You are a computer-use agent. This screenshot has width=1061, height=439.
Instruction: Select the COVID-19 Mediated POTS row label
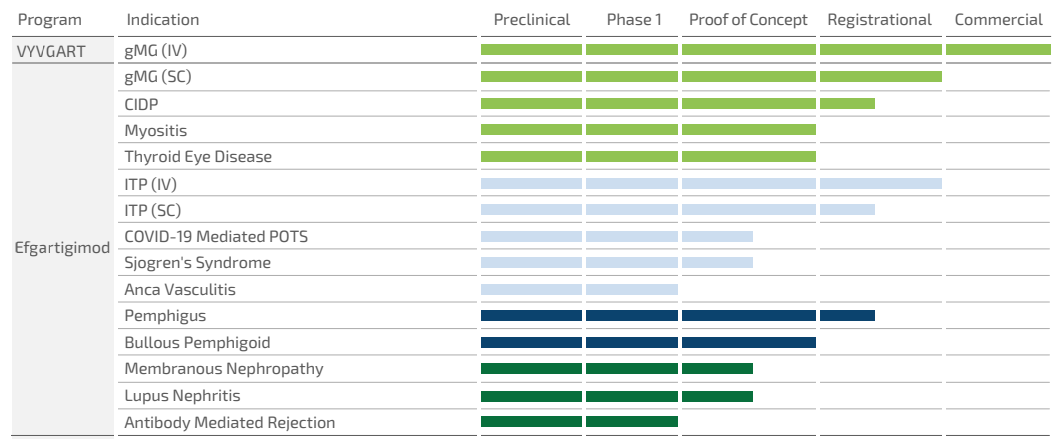(x=217, y=237)
